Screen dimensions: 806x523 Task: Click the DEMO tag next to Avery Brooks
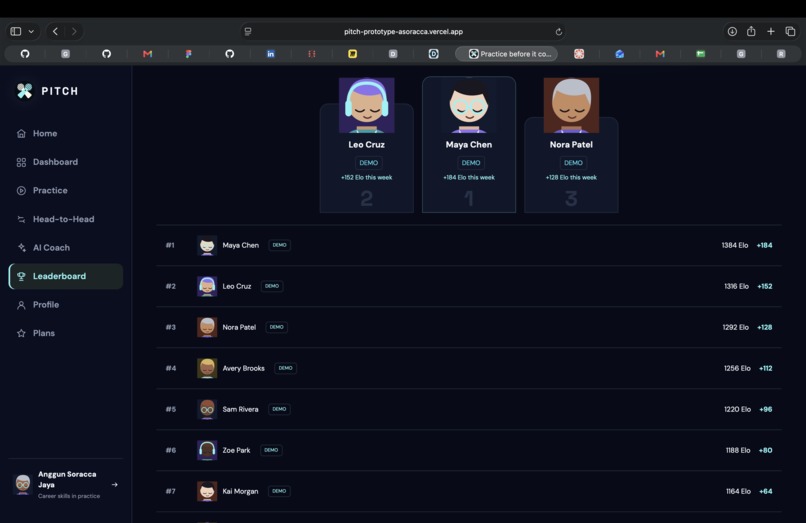point(285,368)
